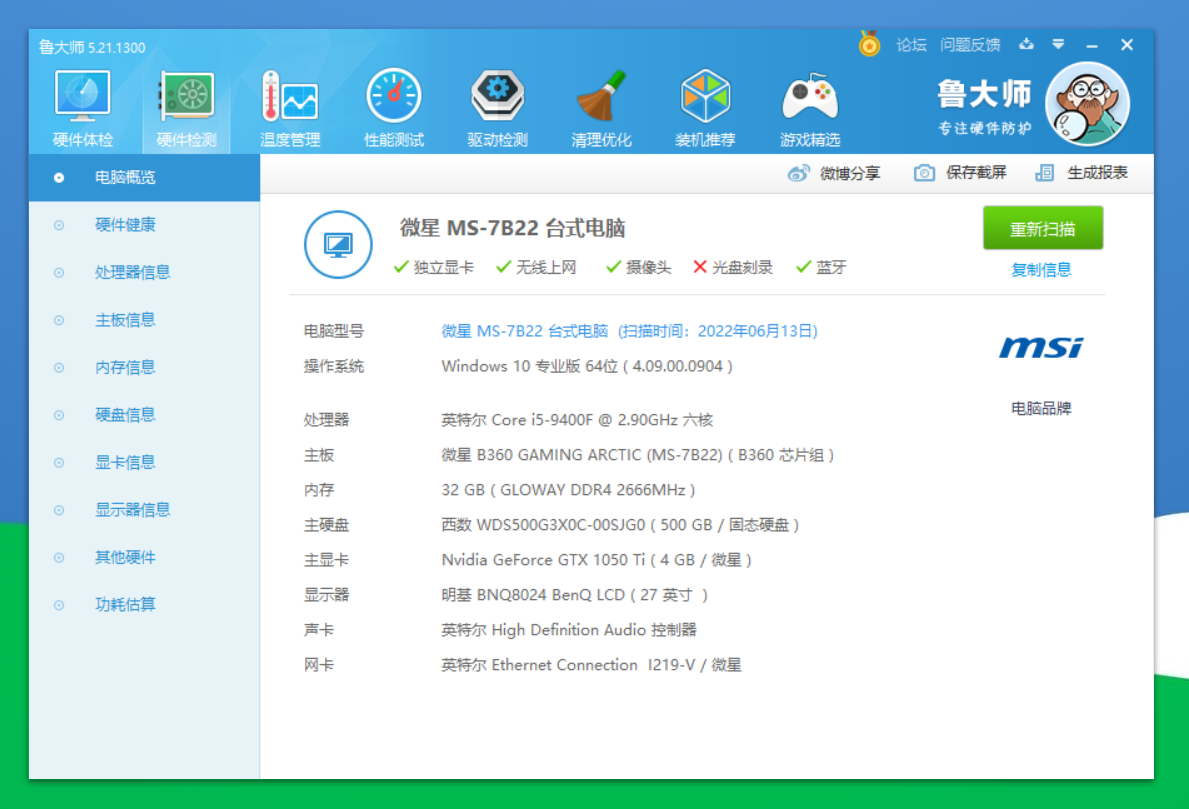Click the 光盘刻录 cross indicator

[733, 268]
